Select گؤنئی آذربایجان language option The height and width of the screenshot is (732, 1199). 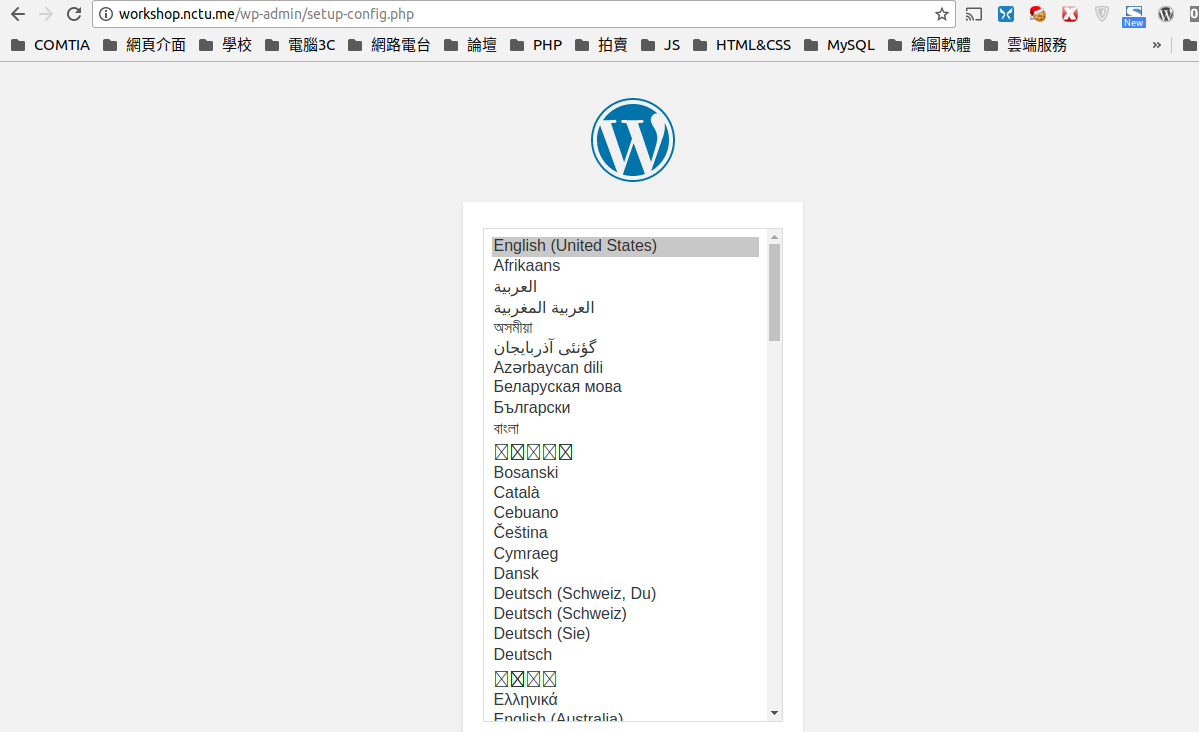click(625, 347)
